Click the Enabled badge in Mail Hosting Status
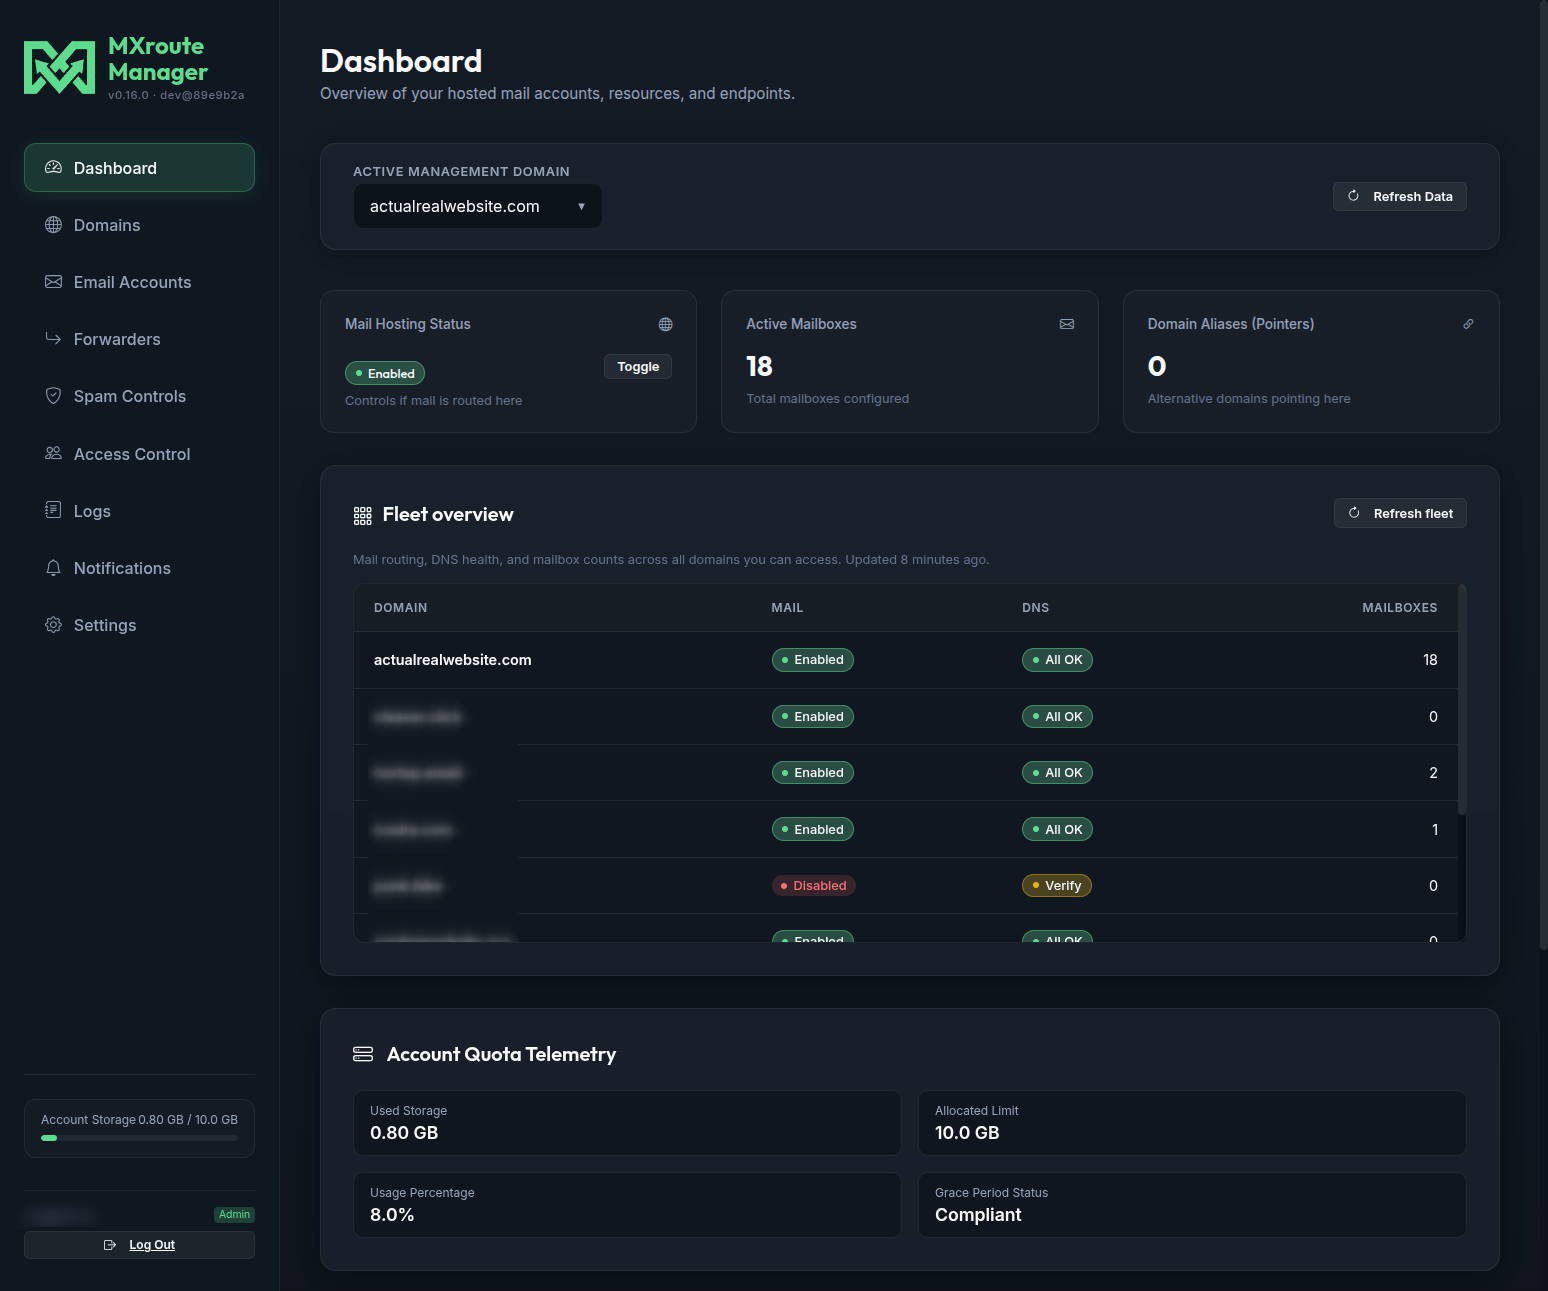Image resolution: width=1548 pixels, height=1291 pixels. (385, 373)
